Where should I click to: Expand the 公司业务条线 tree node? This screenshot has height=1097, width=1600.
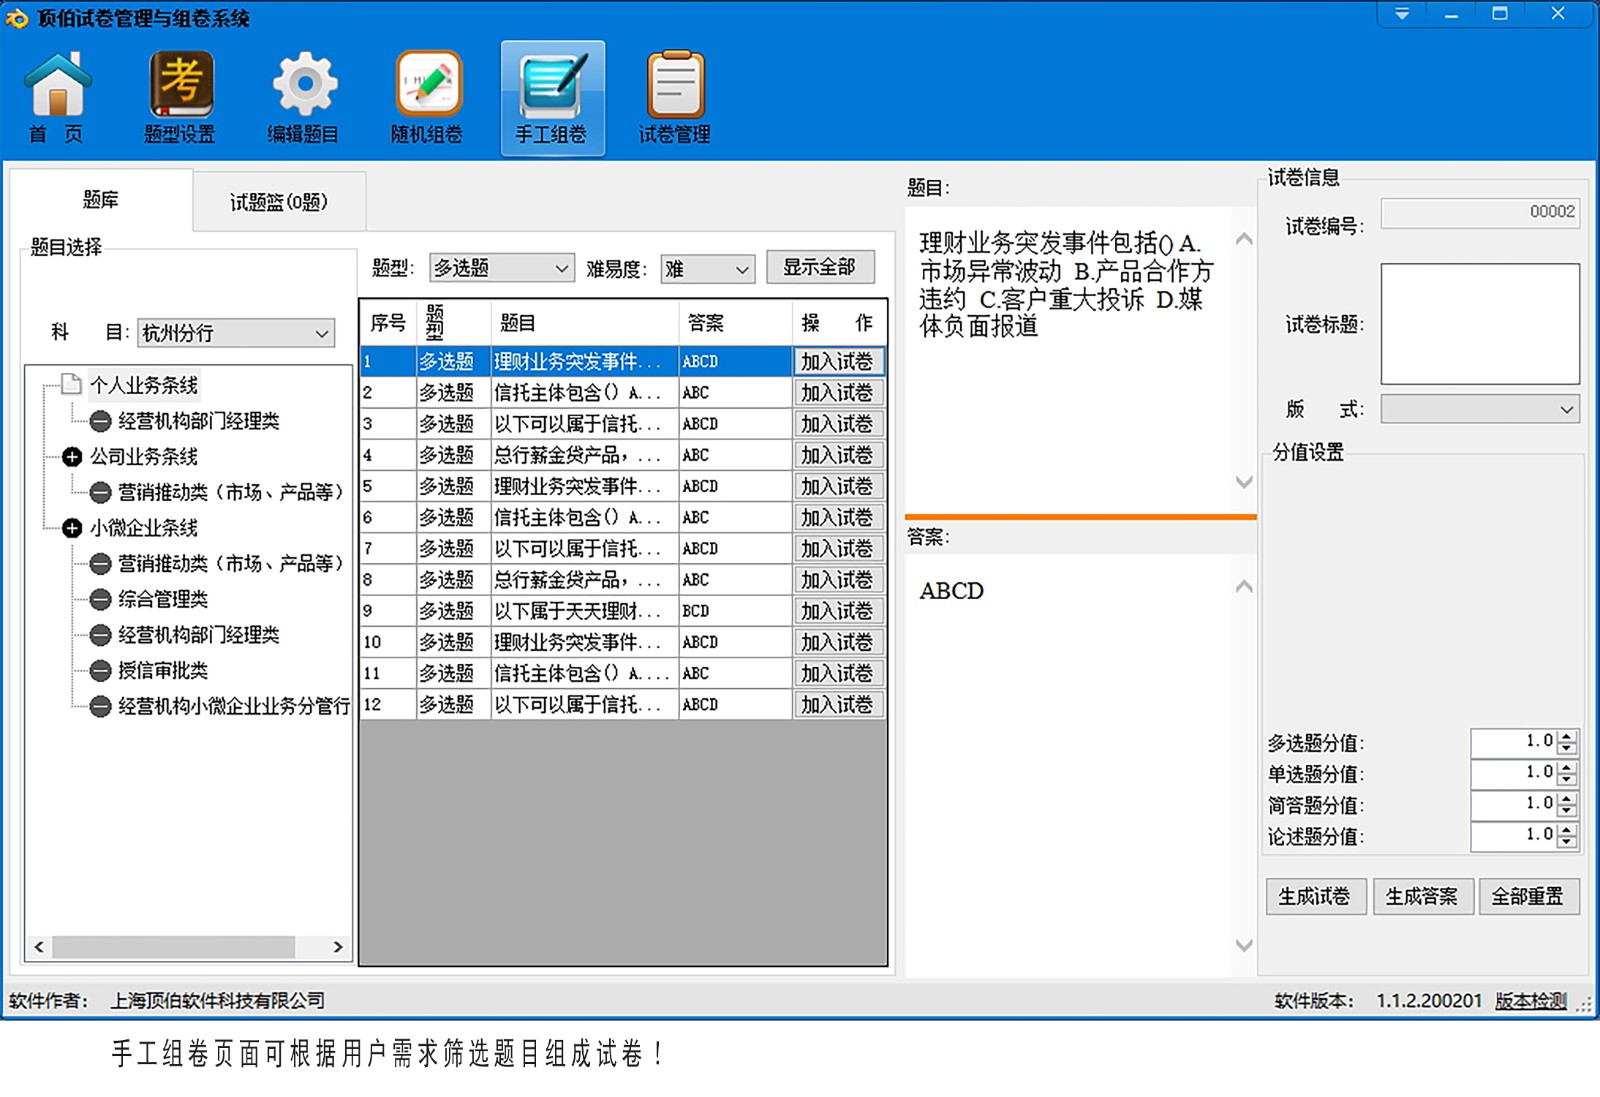click(72, 457)
